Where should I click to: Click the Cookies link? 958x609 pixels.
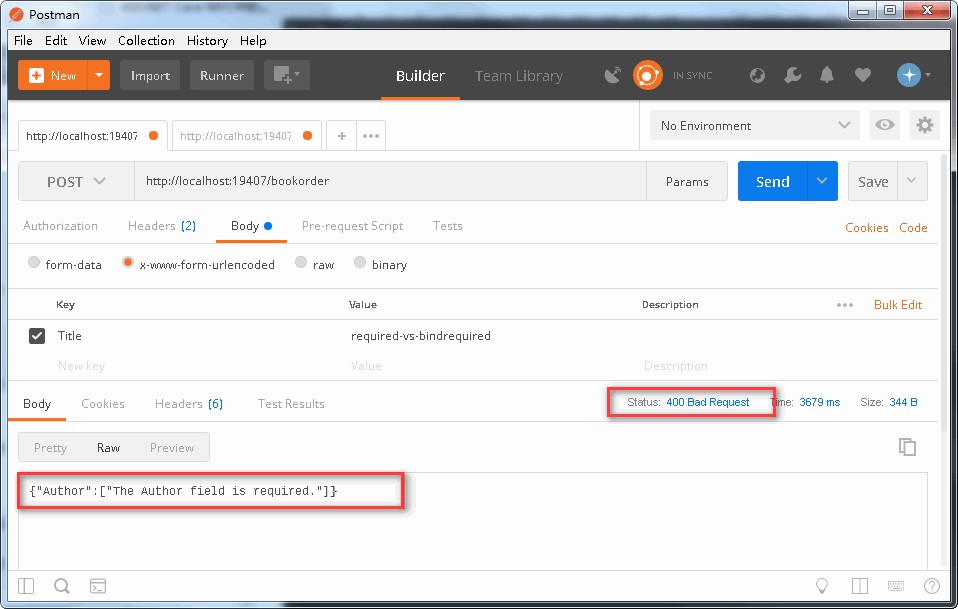coord(866,227)
